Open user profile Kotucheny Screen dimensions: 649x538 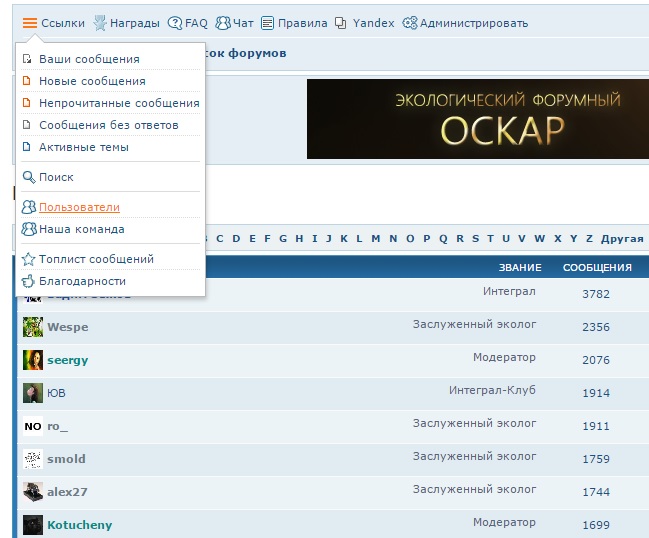[79, 525]
